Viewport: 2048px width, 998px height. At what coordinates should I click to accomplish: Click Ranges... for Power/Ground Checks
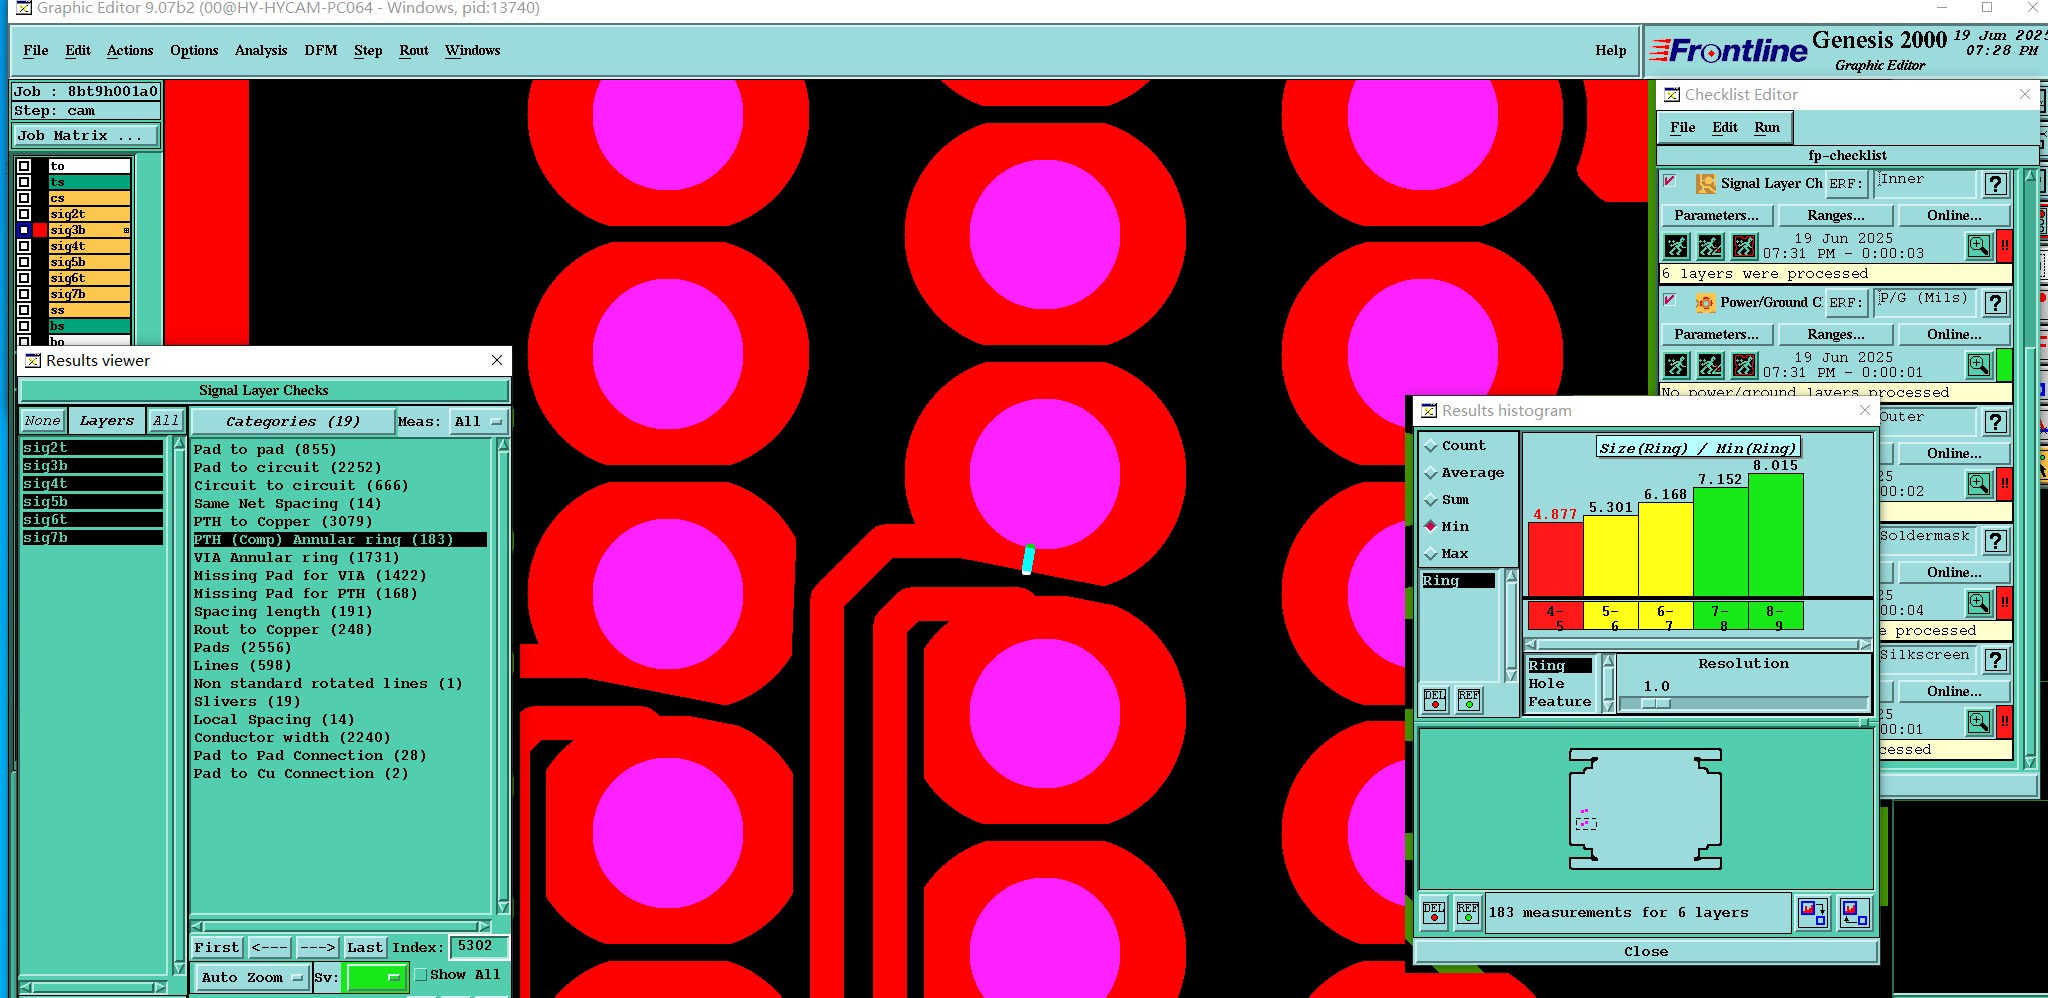click(1835, 335)
